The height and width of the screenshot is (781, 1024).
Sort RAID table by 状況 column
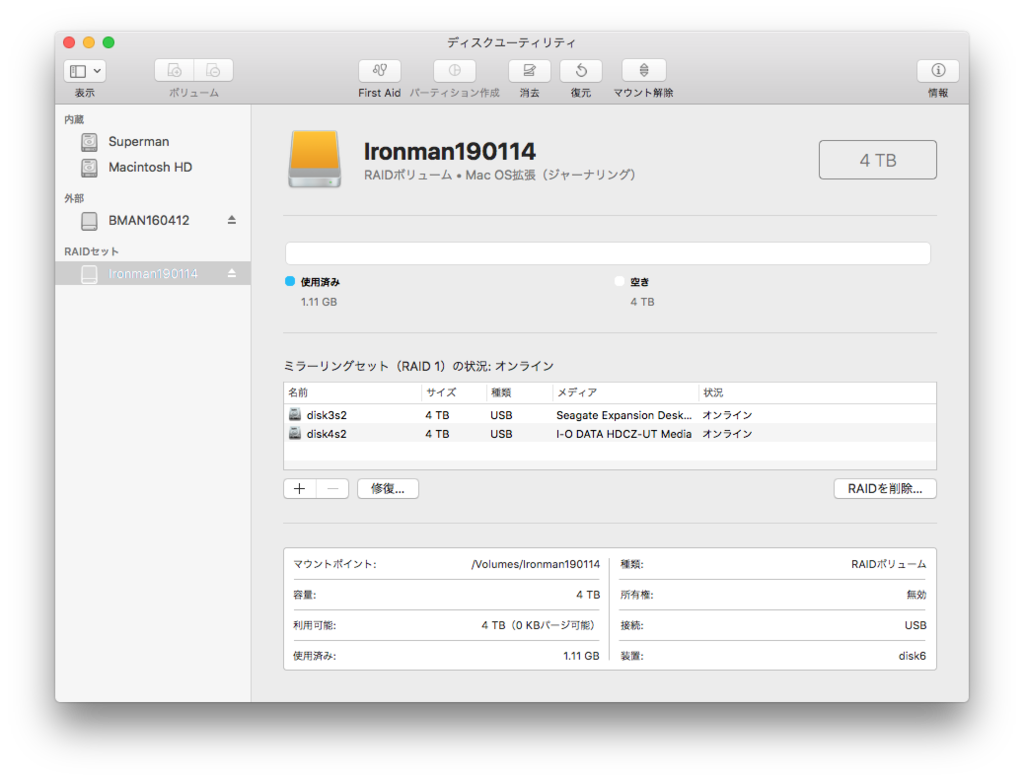click(817, 392)
